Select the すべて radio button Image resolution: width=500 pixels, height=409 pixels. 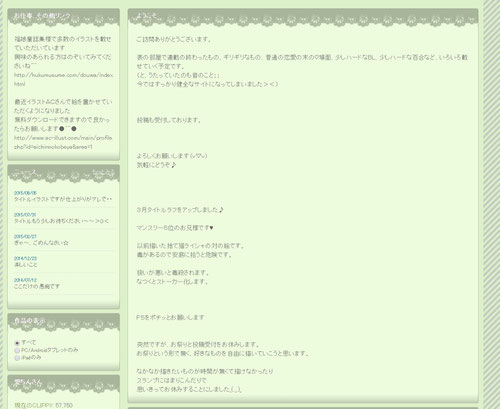[17, 343]
